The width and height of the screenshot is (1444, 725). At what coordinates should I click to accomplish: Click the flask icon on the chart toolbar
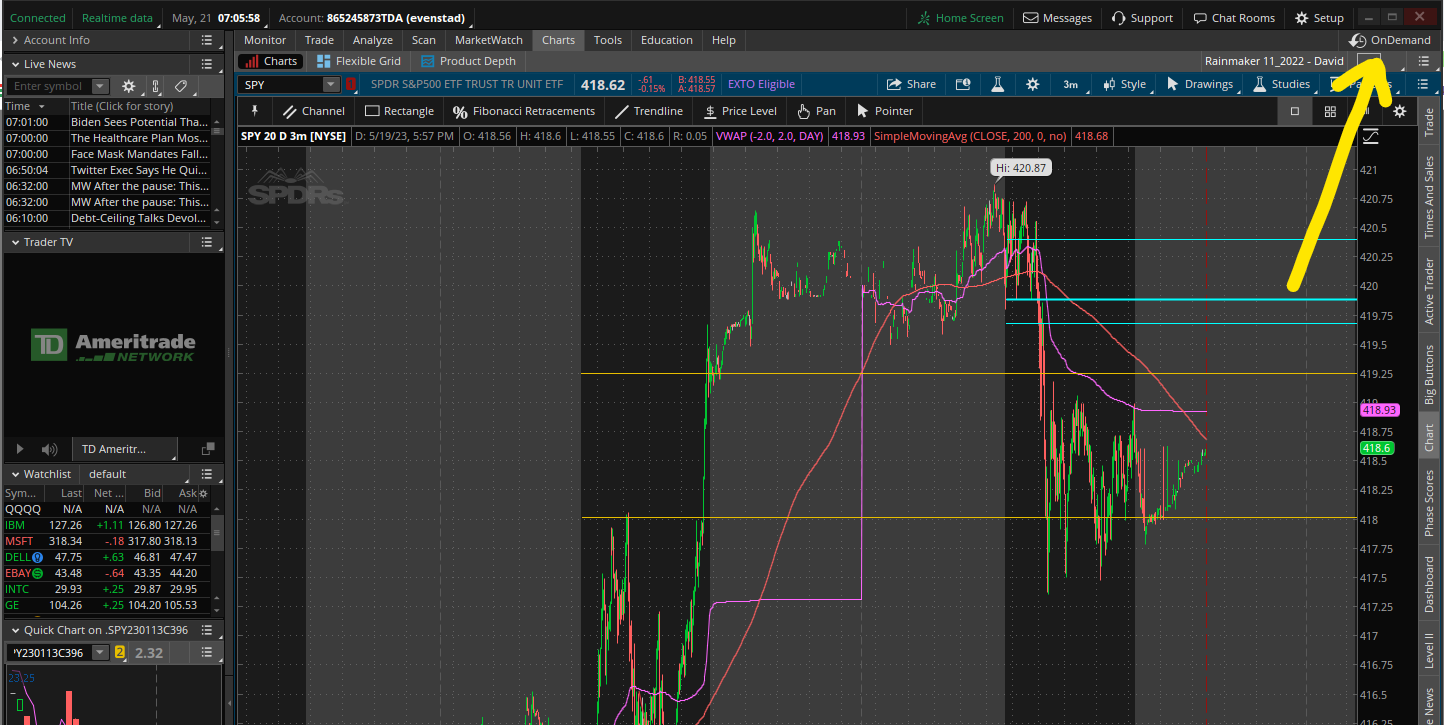click(997, 84)
